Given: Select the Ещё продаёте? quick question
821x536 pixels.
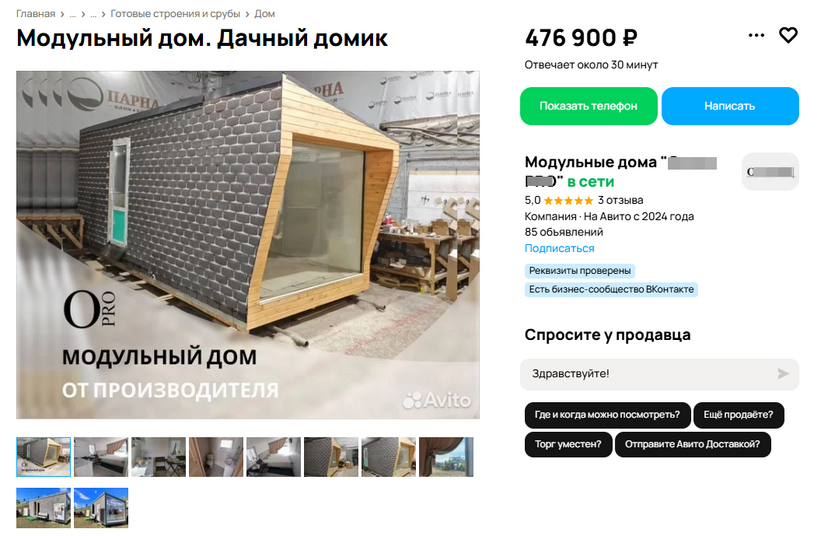Looking at the screenshot, I should (738, 415).
